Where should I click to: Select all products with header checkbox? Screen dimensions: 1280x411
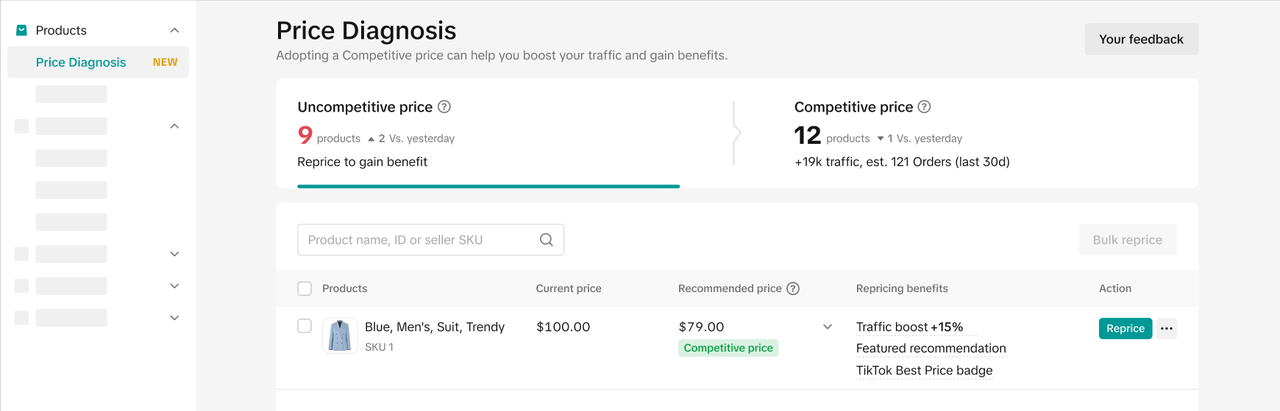pos(305,289)
